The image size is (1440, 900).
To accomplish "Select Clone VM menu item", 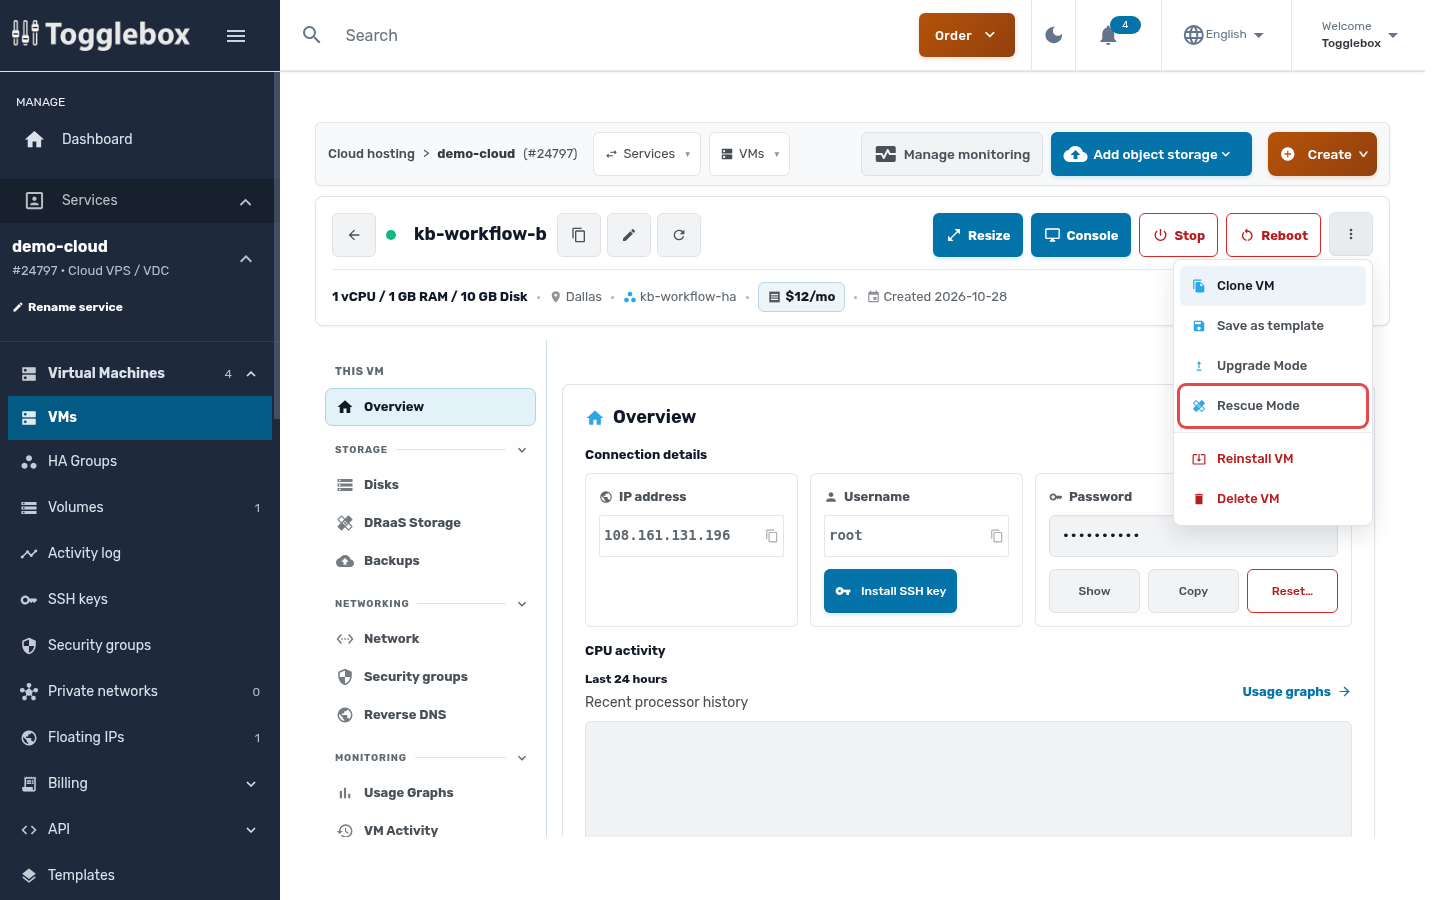I will [x=1273, y=286].
